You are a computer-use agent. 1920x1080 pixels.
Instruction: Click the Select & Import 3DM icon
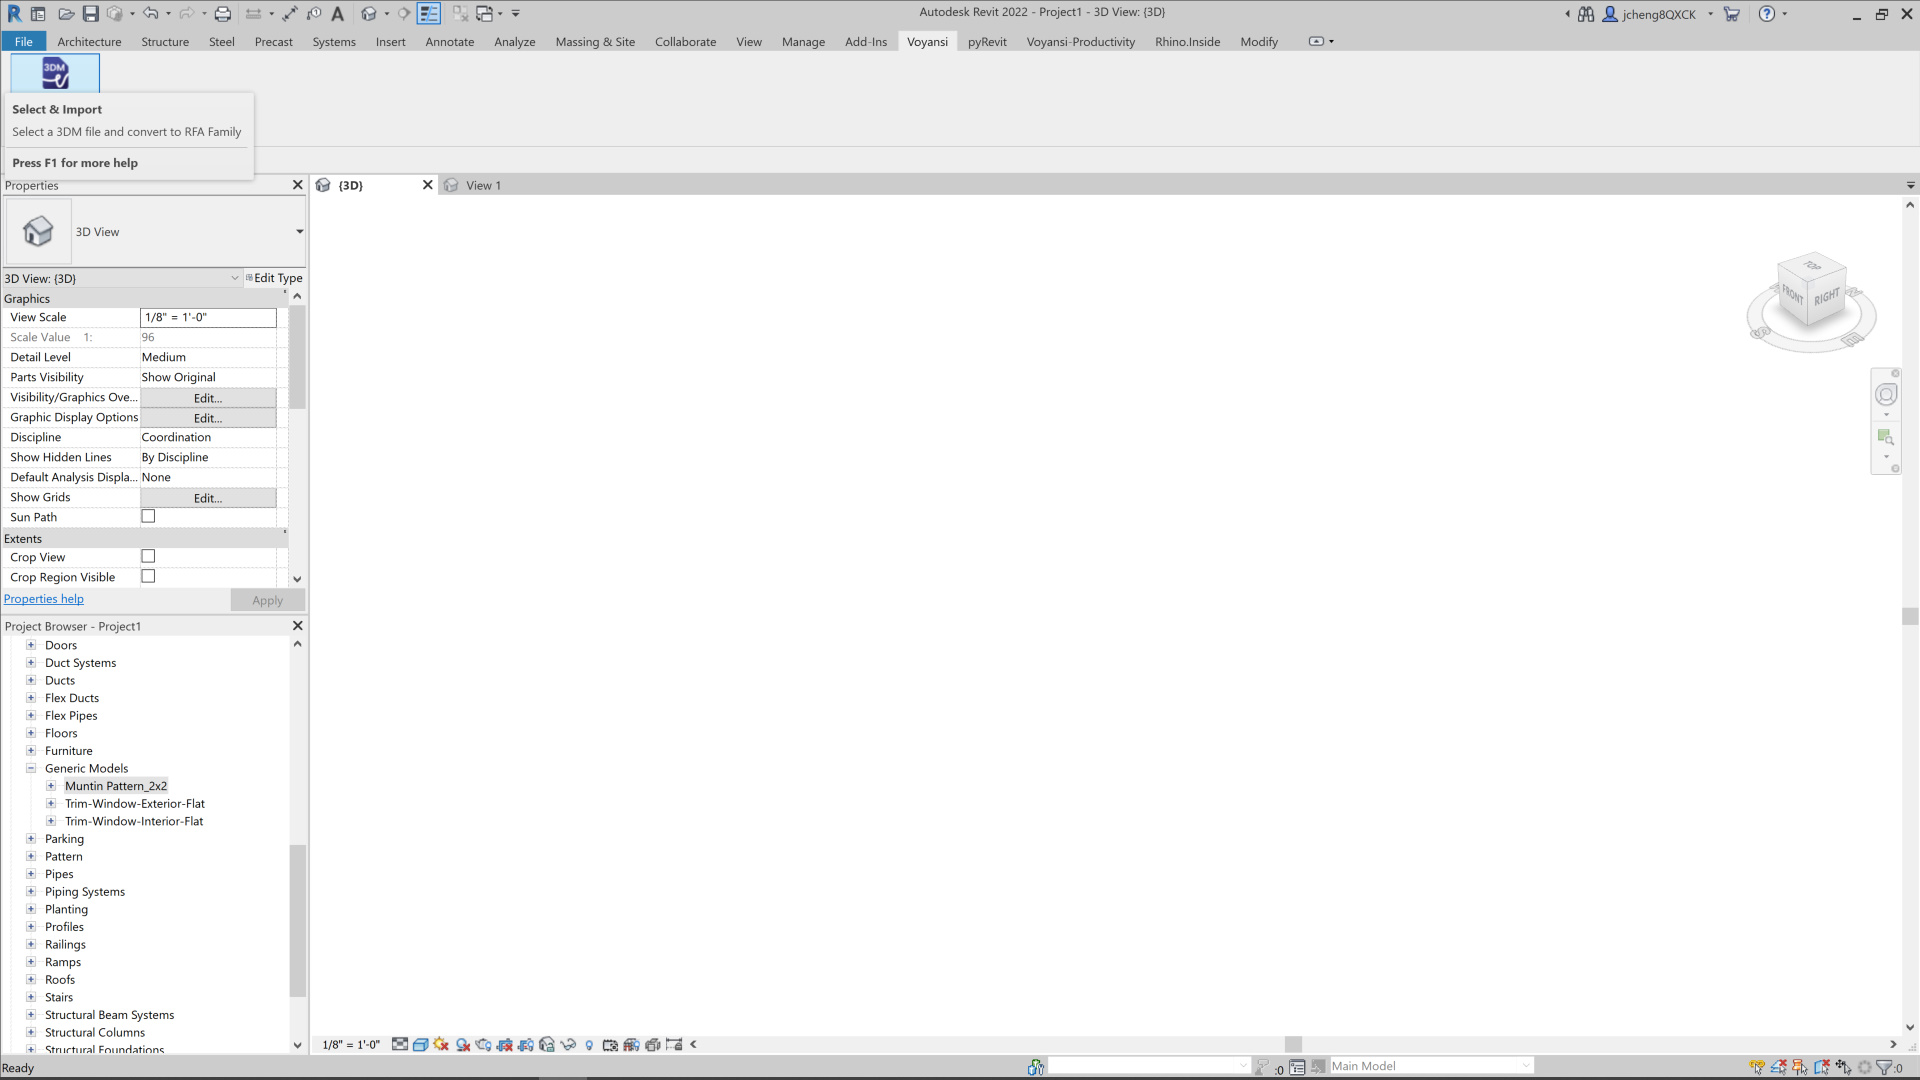coord(55,73)
